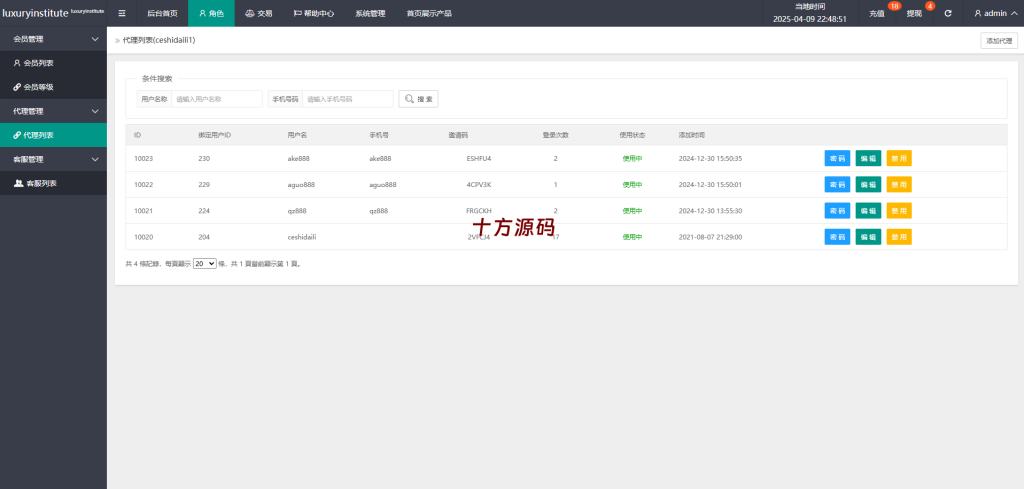1024x489 pixels.
Task: Click the 邀请码 column header
Action: click(x=458, y=135)
